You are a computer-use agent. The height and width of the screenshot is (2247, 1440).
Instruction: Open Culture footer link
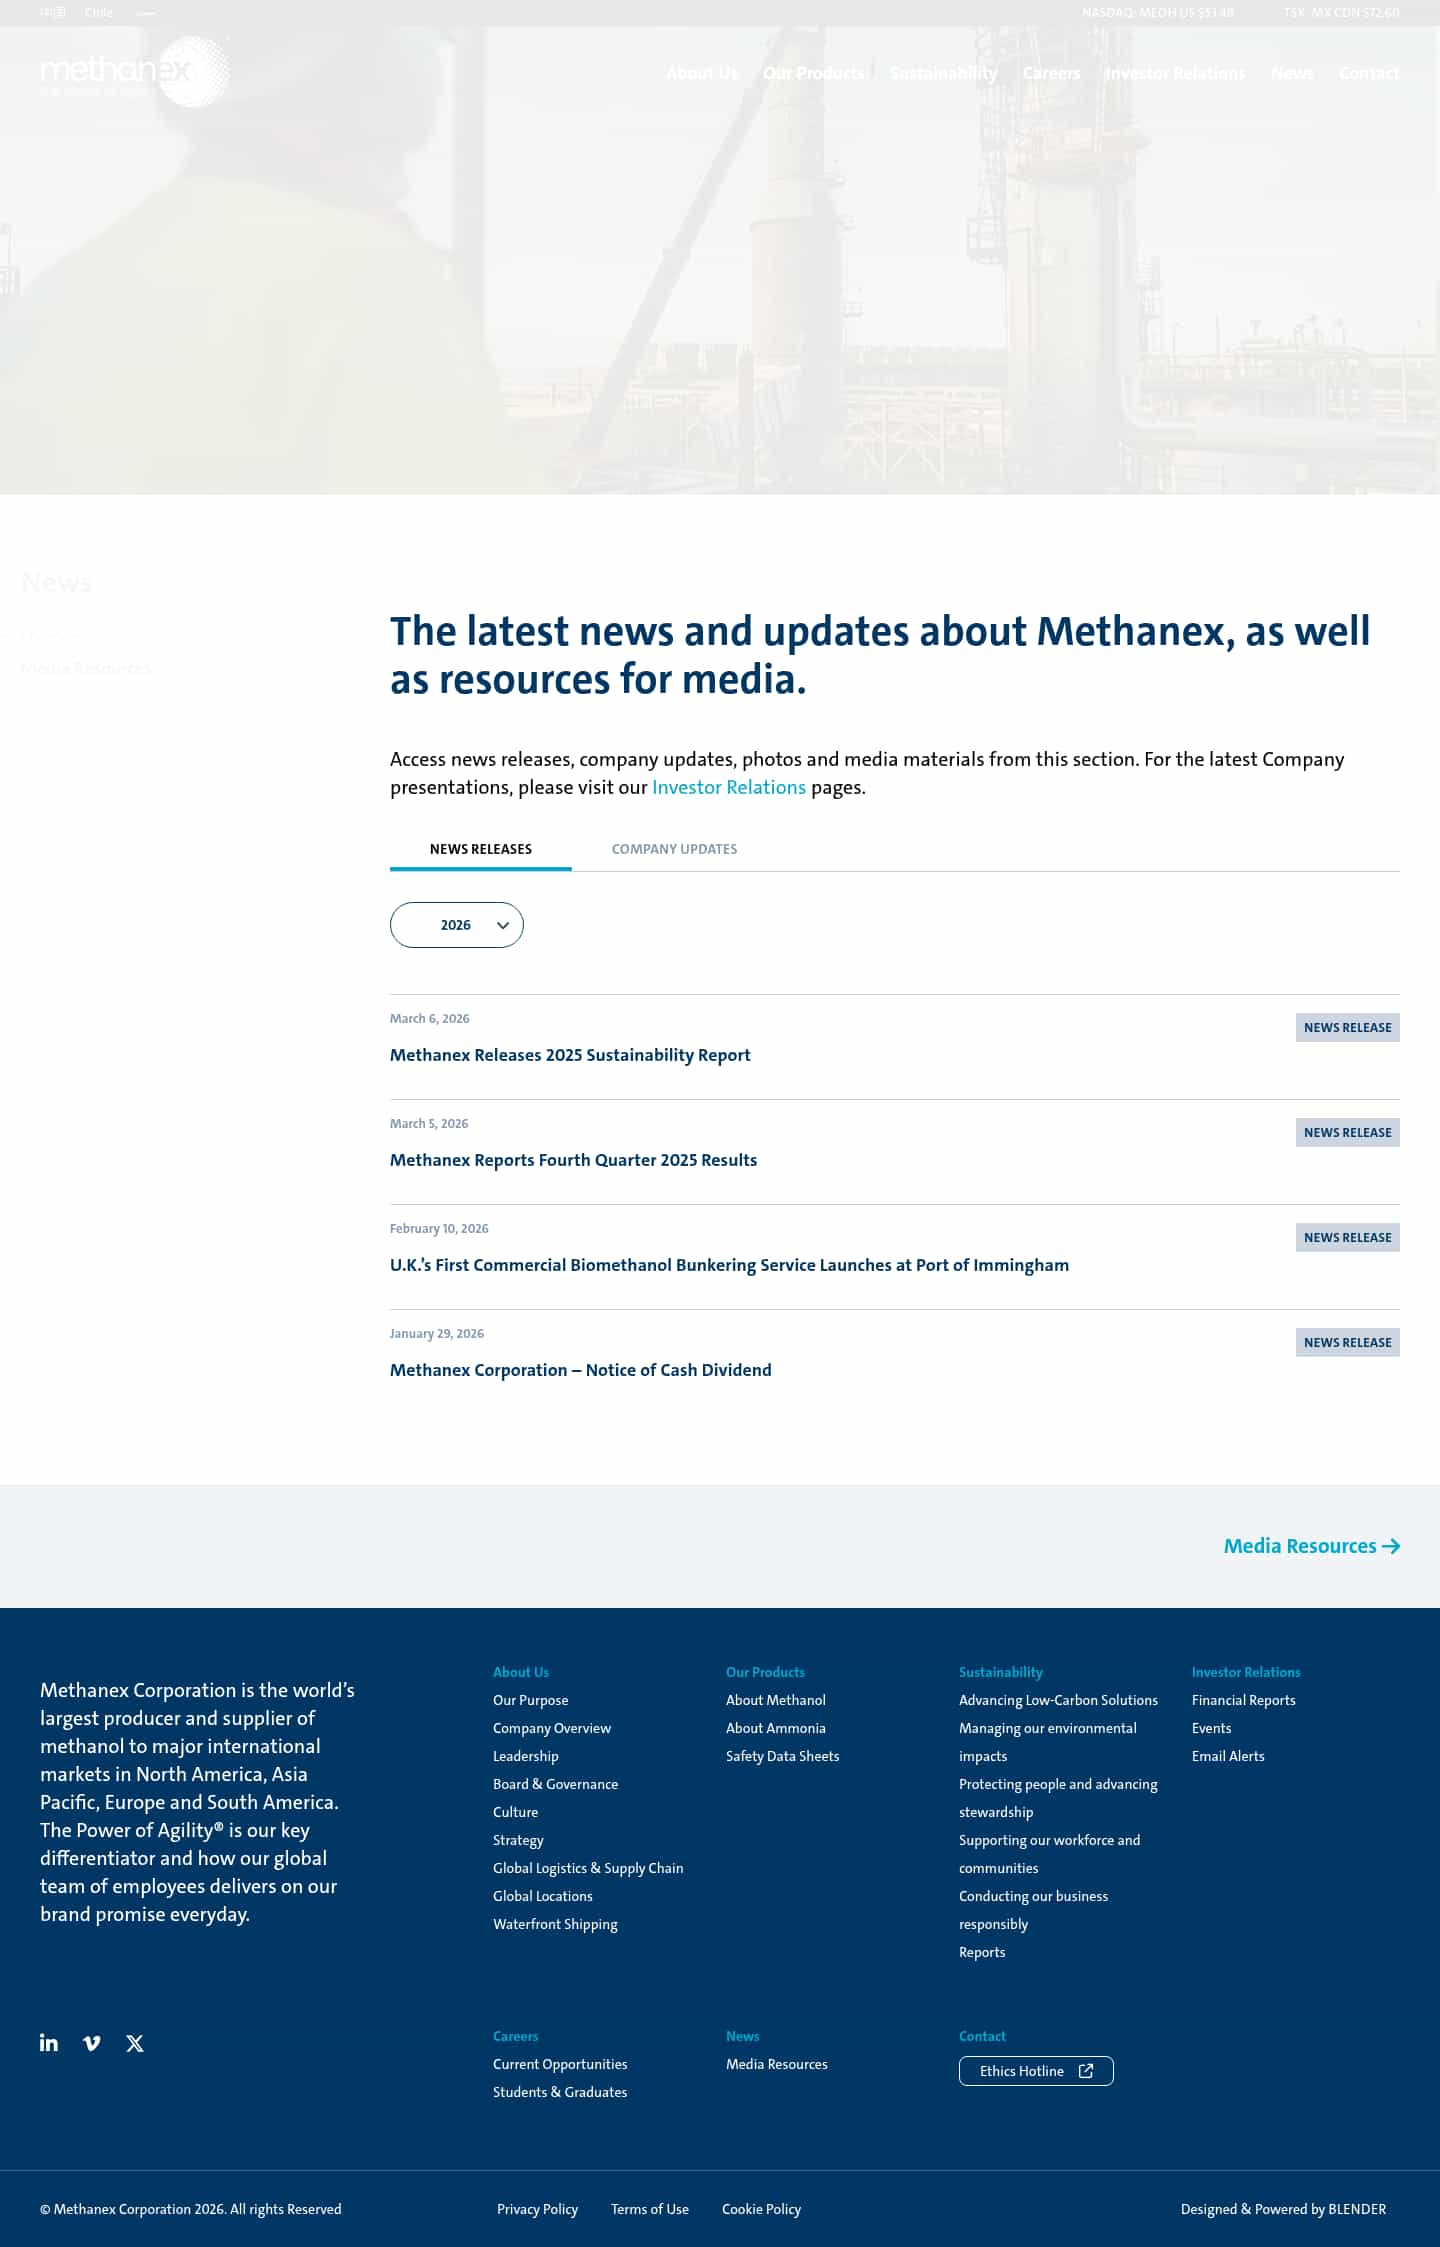click(515, 1812)
